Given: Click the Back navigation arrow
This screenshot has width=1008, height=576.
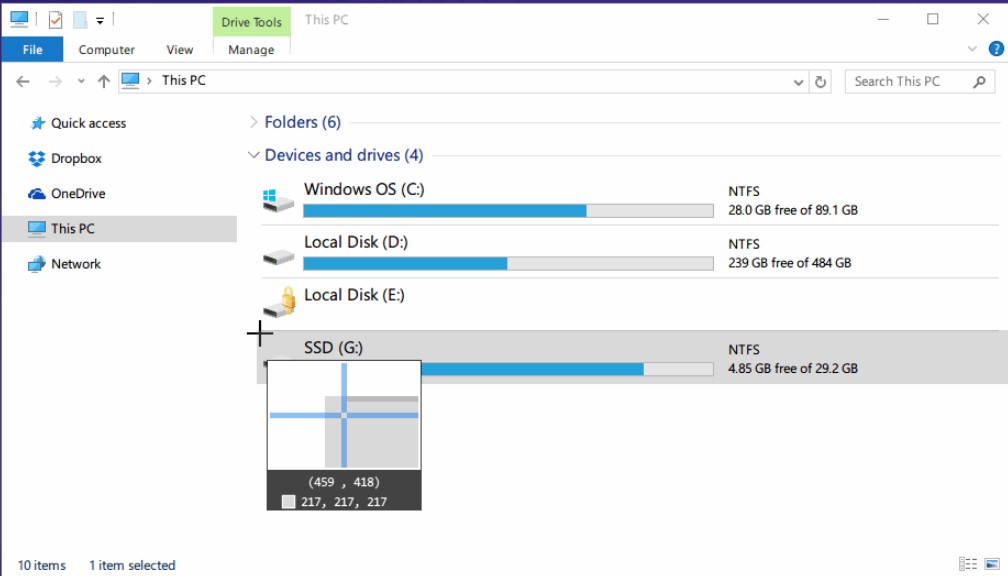Looking at the screenshot, I should [23, 82].
